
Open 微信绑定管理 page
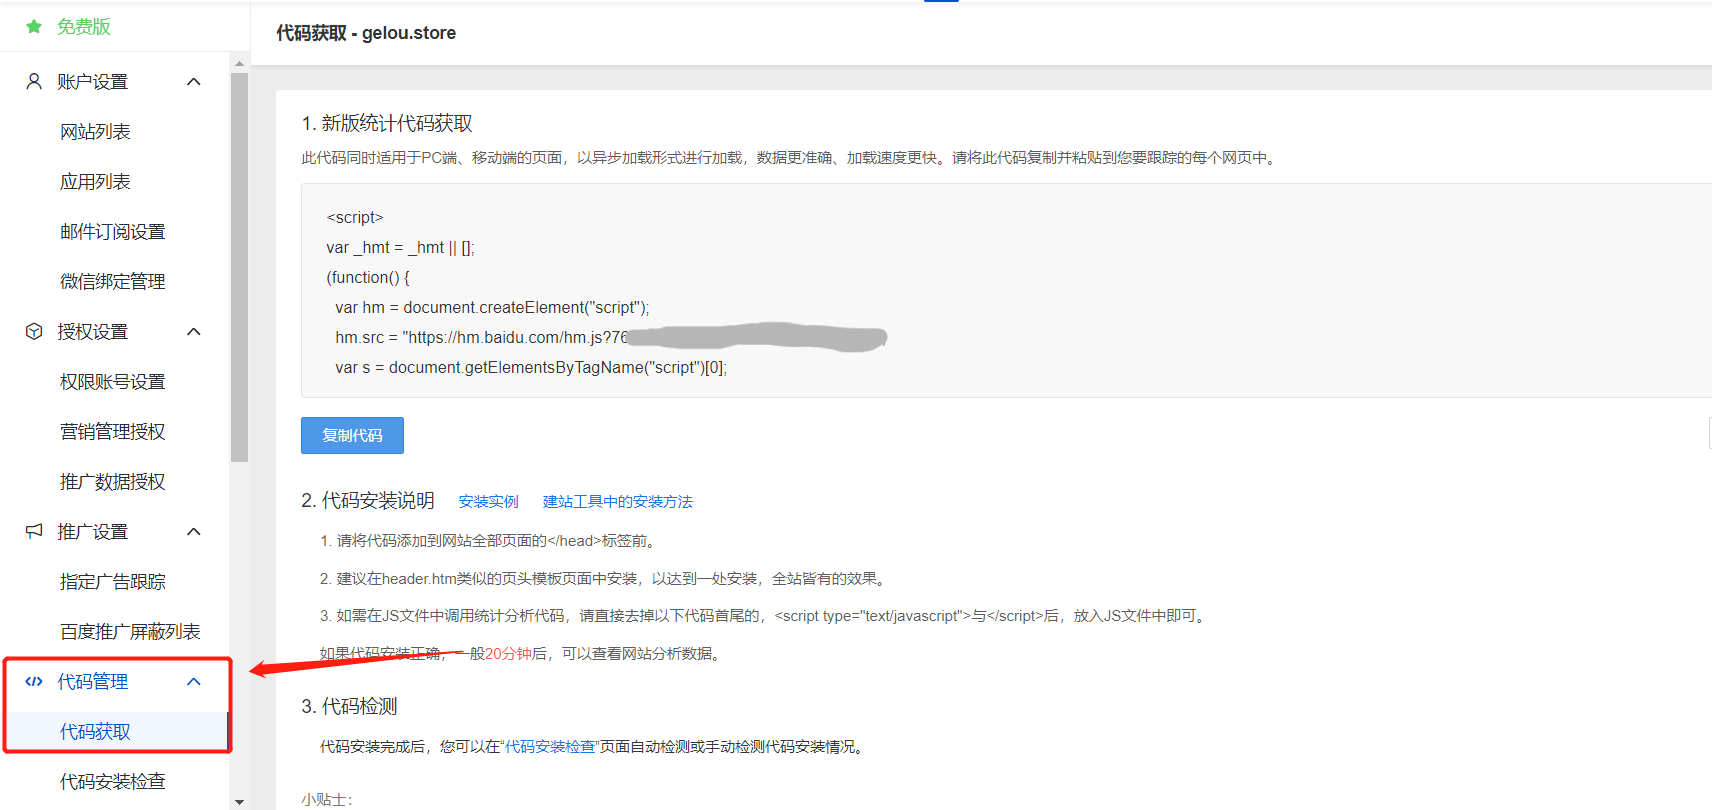(112, 281)
